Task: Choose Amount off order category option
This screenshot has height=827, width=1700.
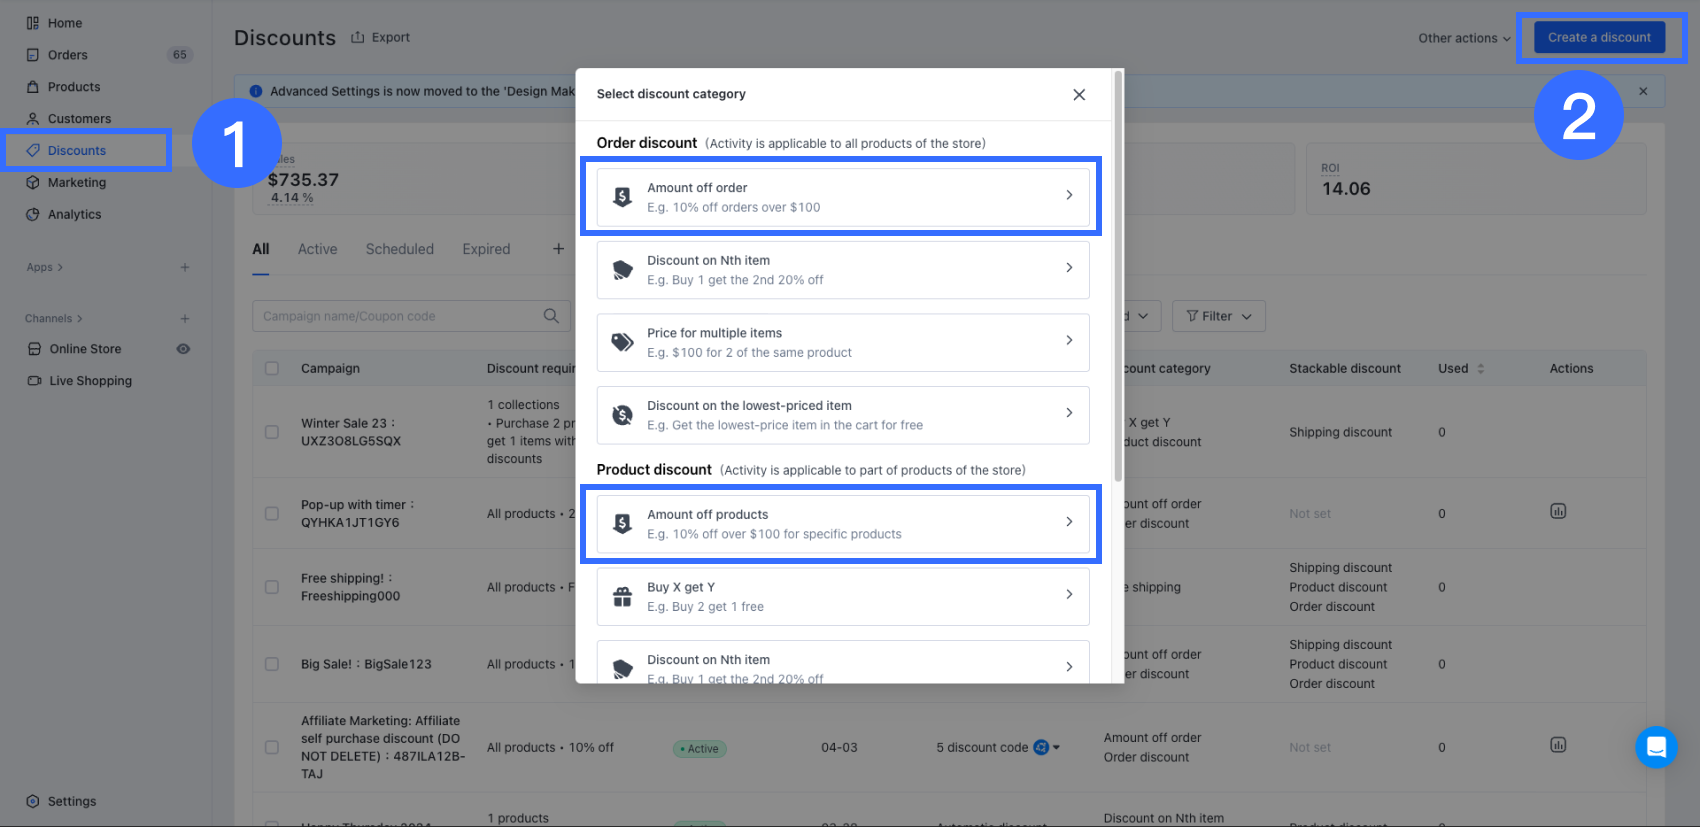Action: coord(842,197)
